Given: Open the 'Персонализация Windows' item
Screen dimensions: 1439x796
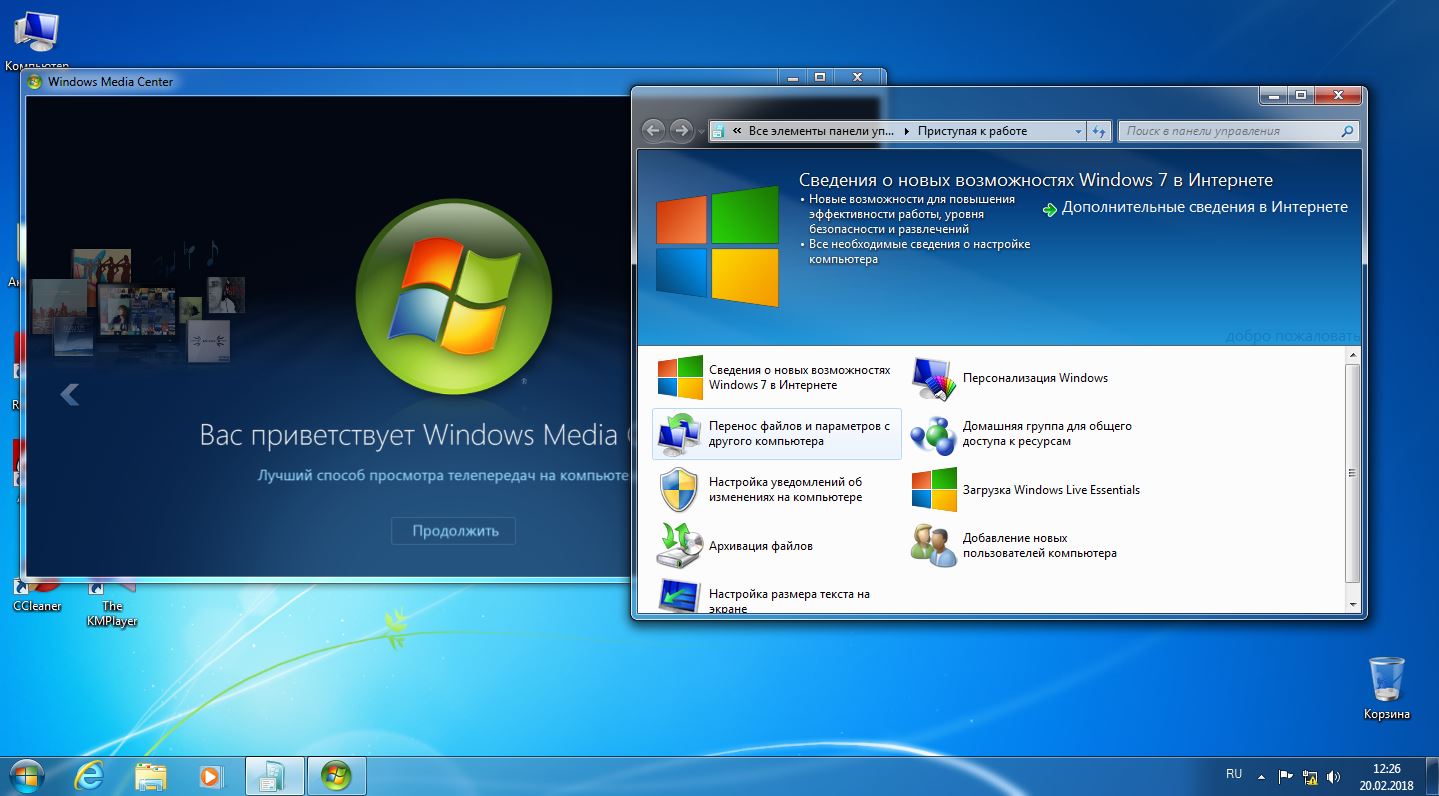Looking at the screenshot, I should click(1029, 378).
